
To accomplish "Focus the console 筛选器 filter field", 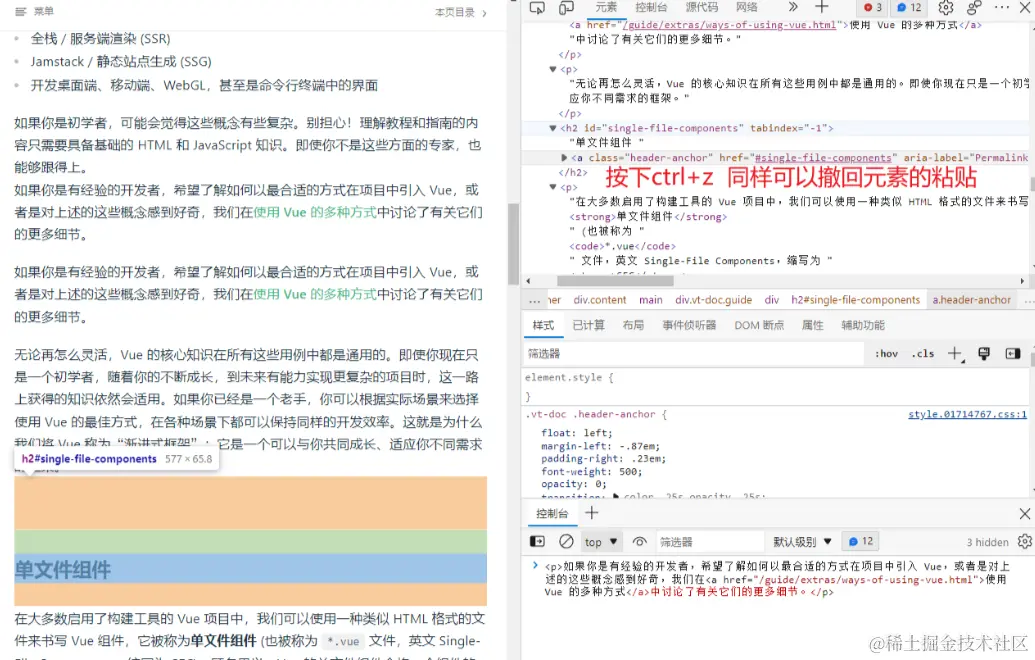I will click(x=710, y=542).
